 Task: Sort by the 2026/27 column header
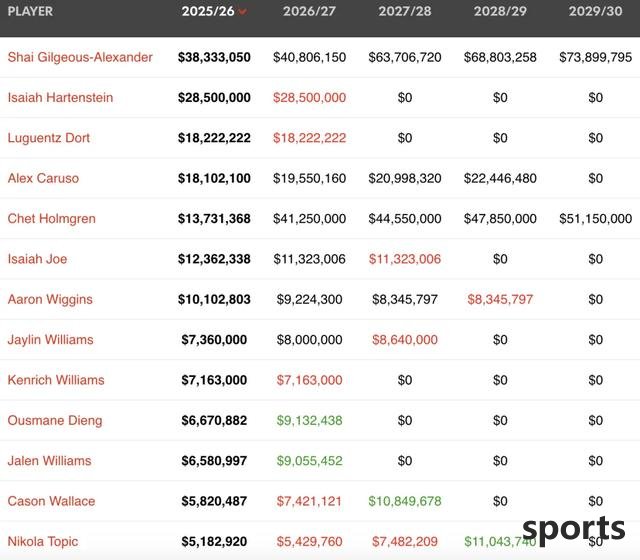click(x=309, y=11)
